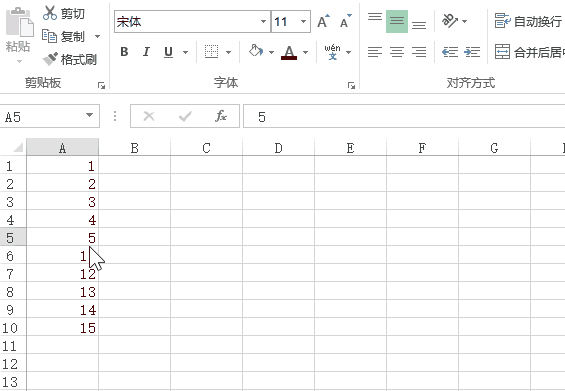Screen dimensions: 565x391
Task: Click cell A5 containing 5
Action: point(62,237)
